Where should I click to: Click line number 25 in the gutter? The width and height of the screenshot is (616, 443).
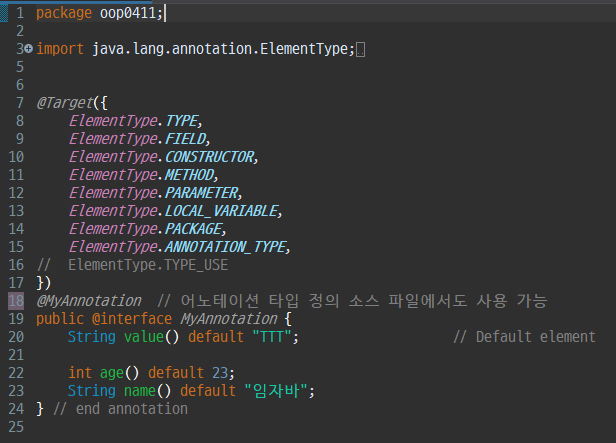click(x=16, y=427)
